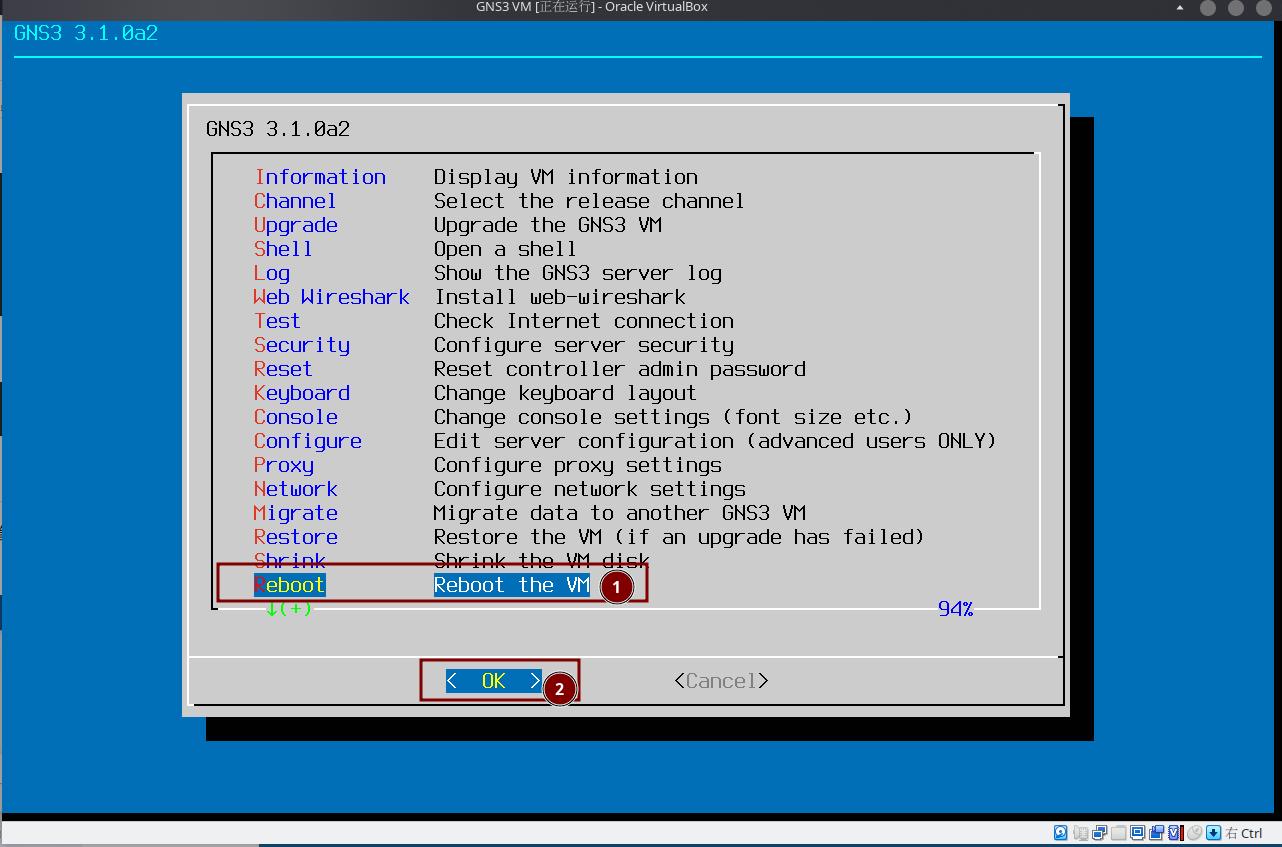Click the 94% scroll position indicator
Image resolution: width=1282 pixels, height=847 pixels.
coord(956,609)
